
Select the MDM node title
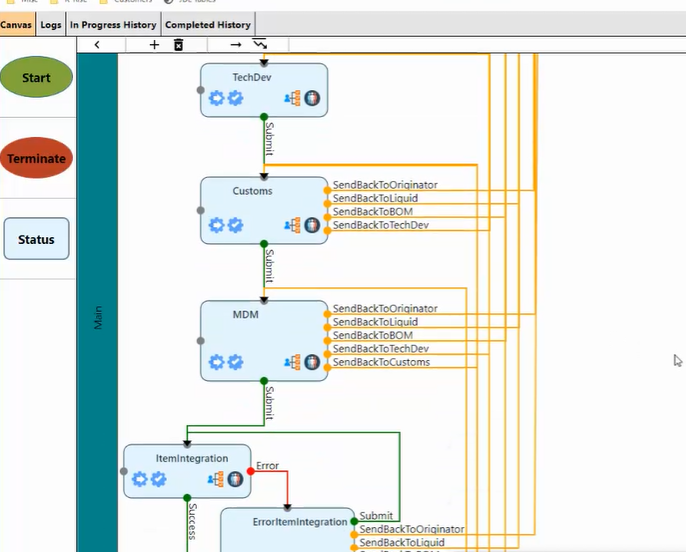pyautogui.click(x=245, y=314)
